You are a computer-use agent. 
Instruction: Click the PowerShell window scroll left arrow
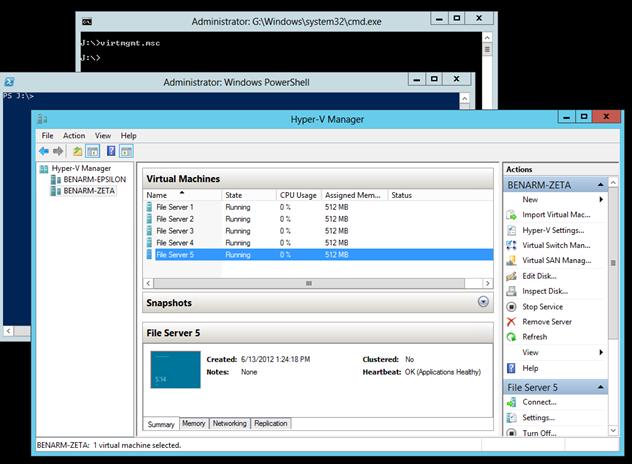pyautogui.click(x=8, y=331)
